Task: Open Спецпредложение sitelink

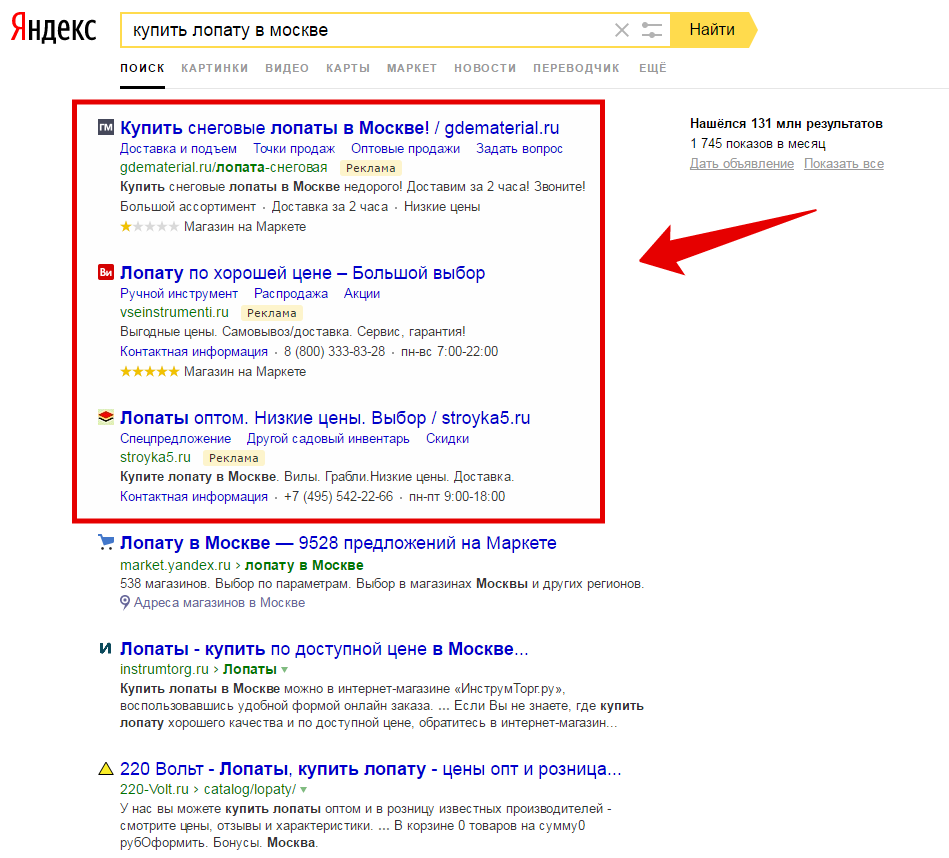Action: [176, 438]
